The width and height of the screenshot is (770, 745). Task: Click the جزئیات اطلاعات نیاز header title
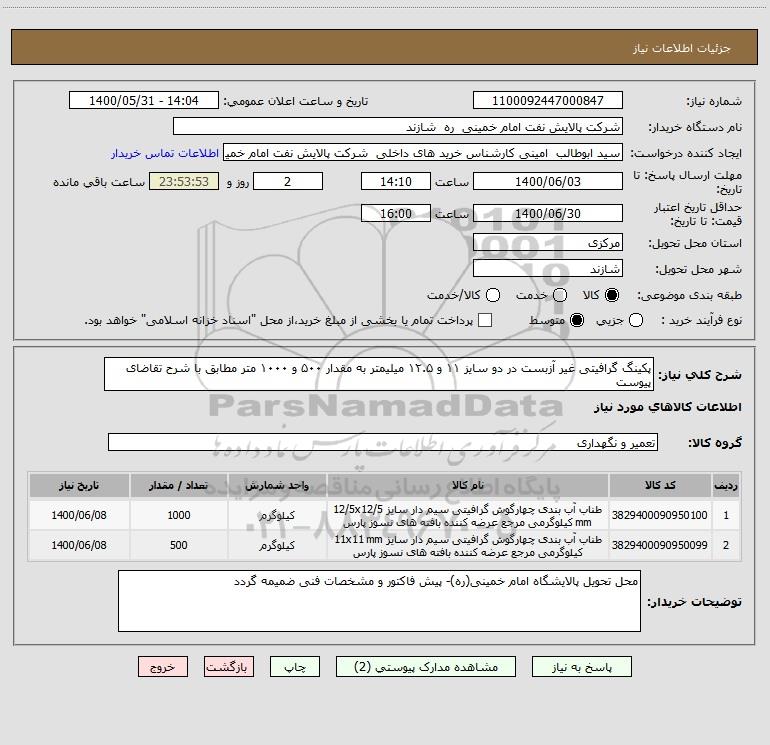681,48
